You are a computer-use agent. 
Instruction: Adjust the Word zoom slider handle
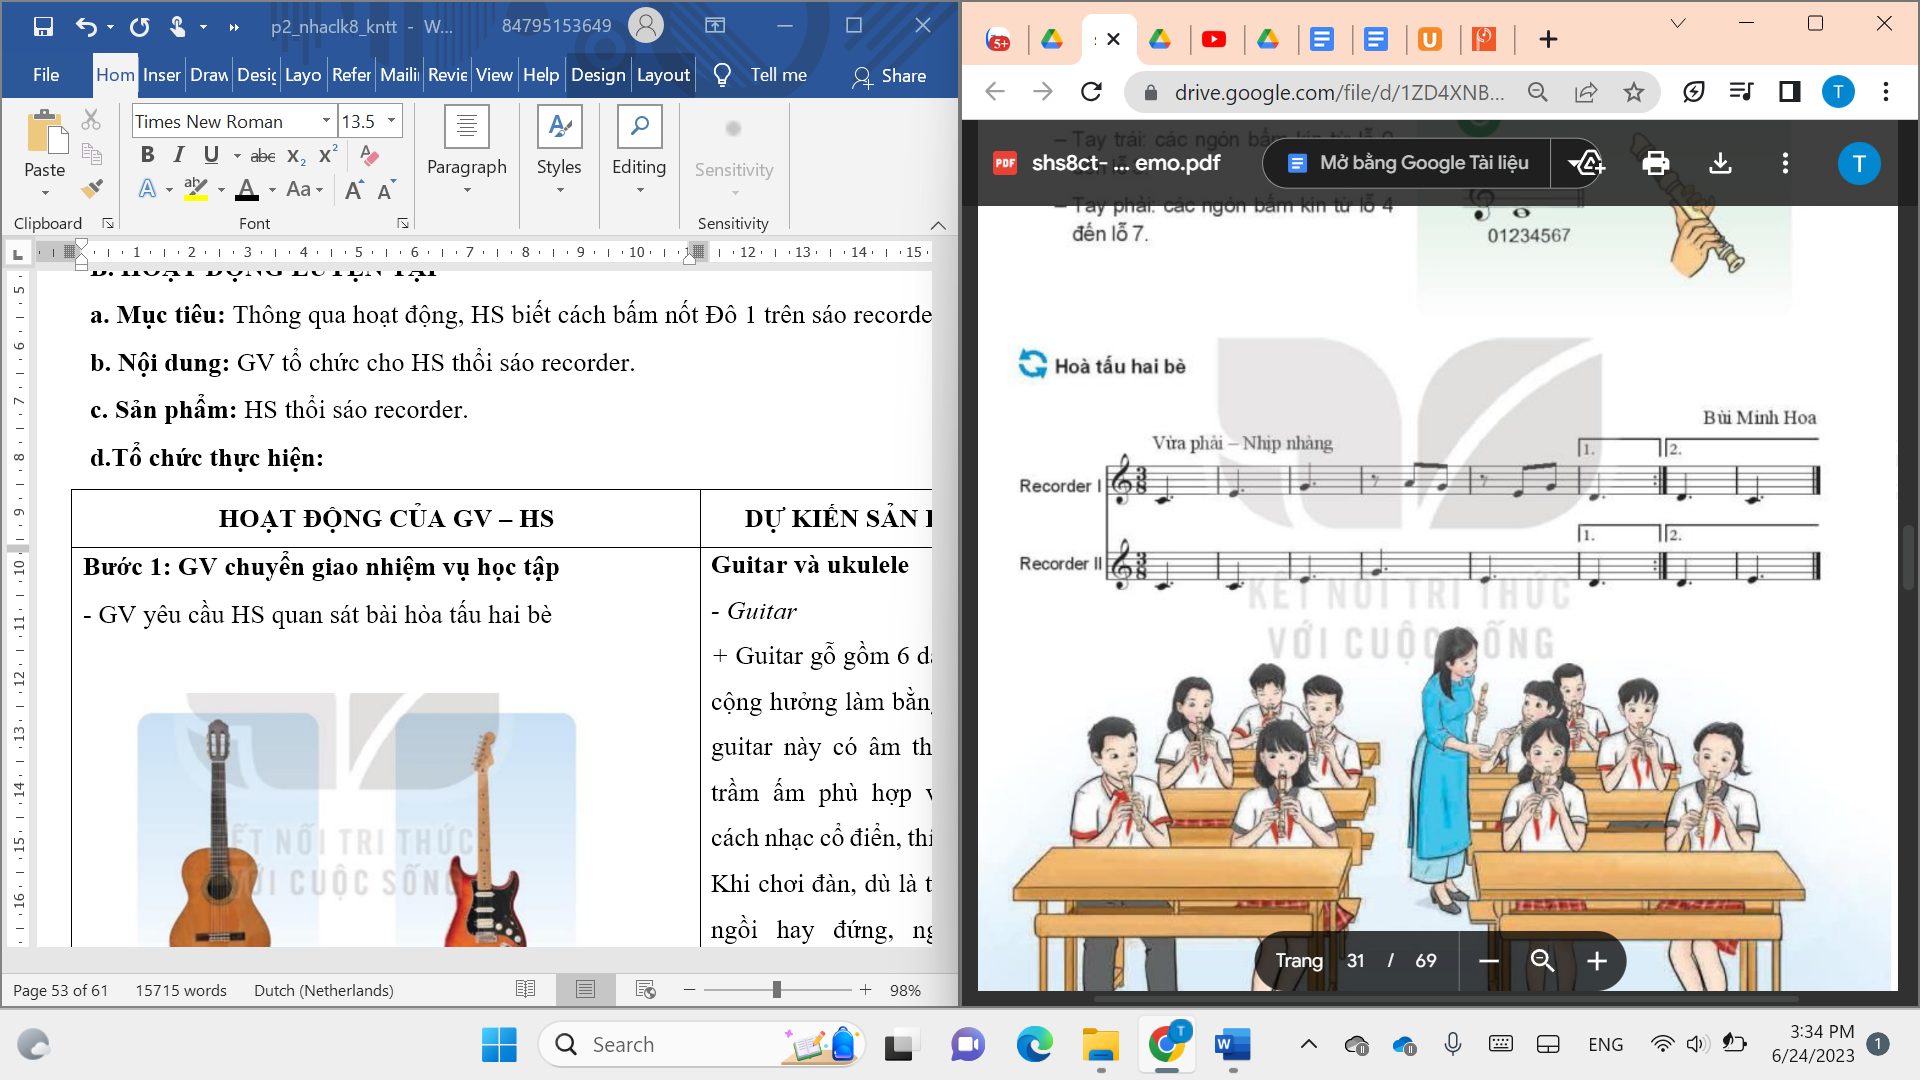777,989
